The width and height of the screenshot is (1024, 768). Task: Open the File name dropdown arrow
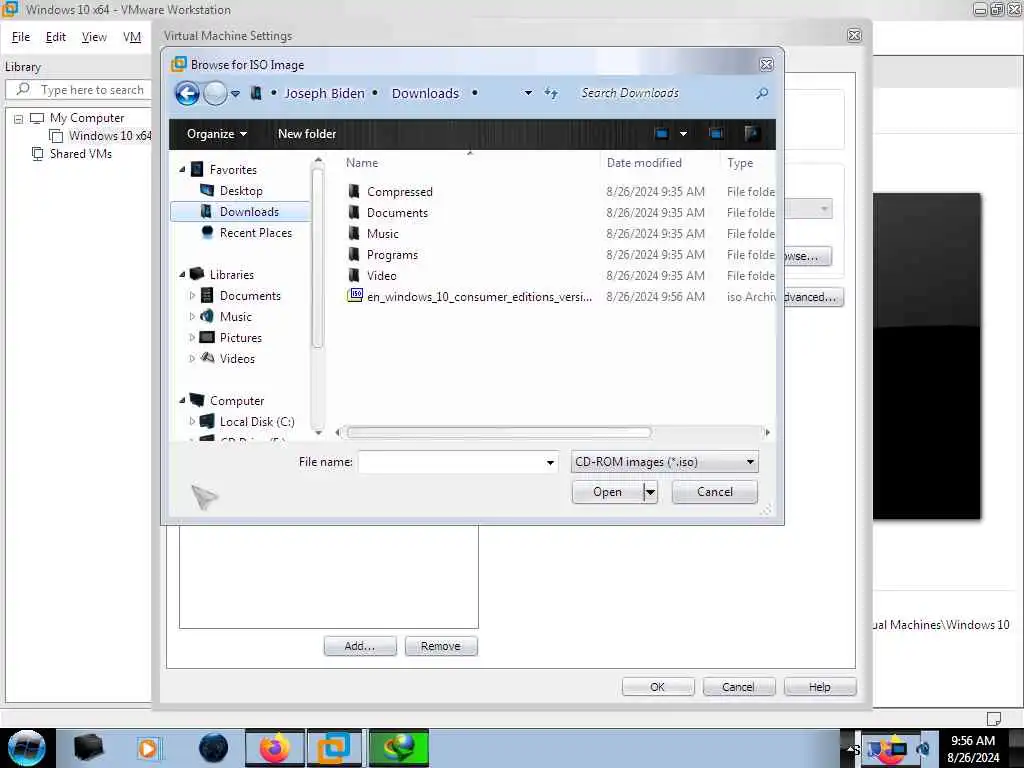[x=551, y=462]
